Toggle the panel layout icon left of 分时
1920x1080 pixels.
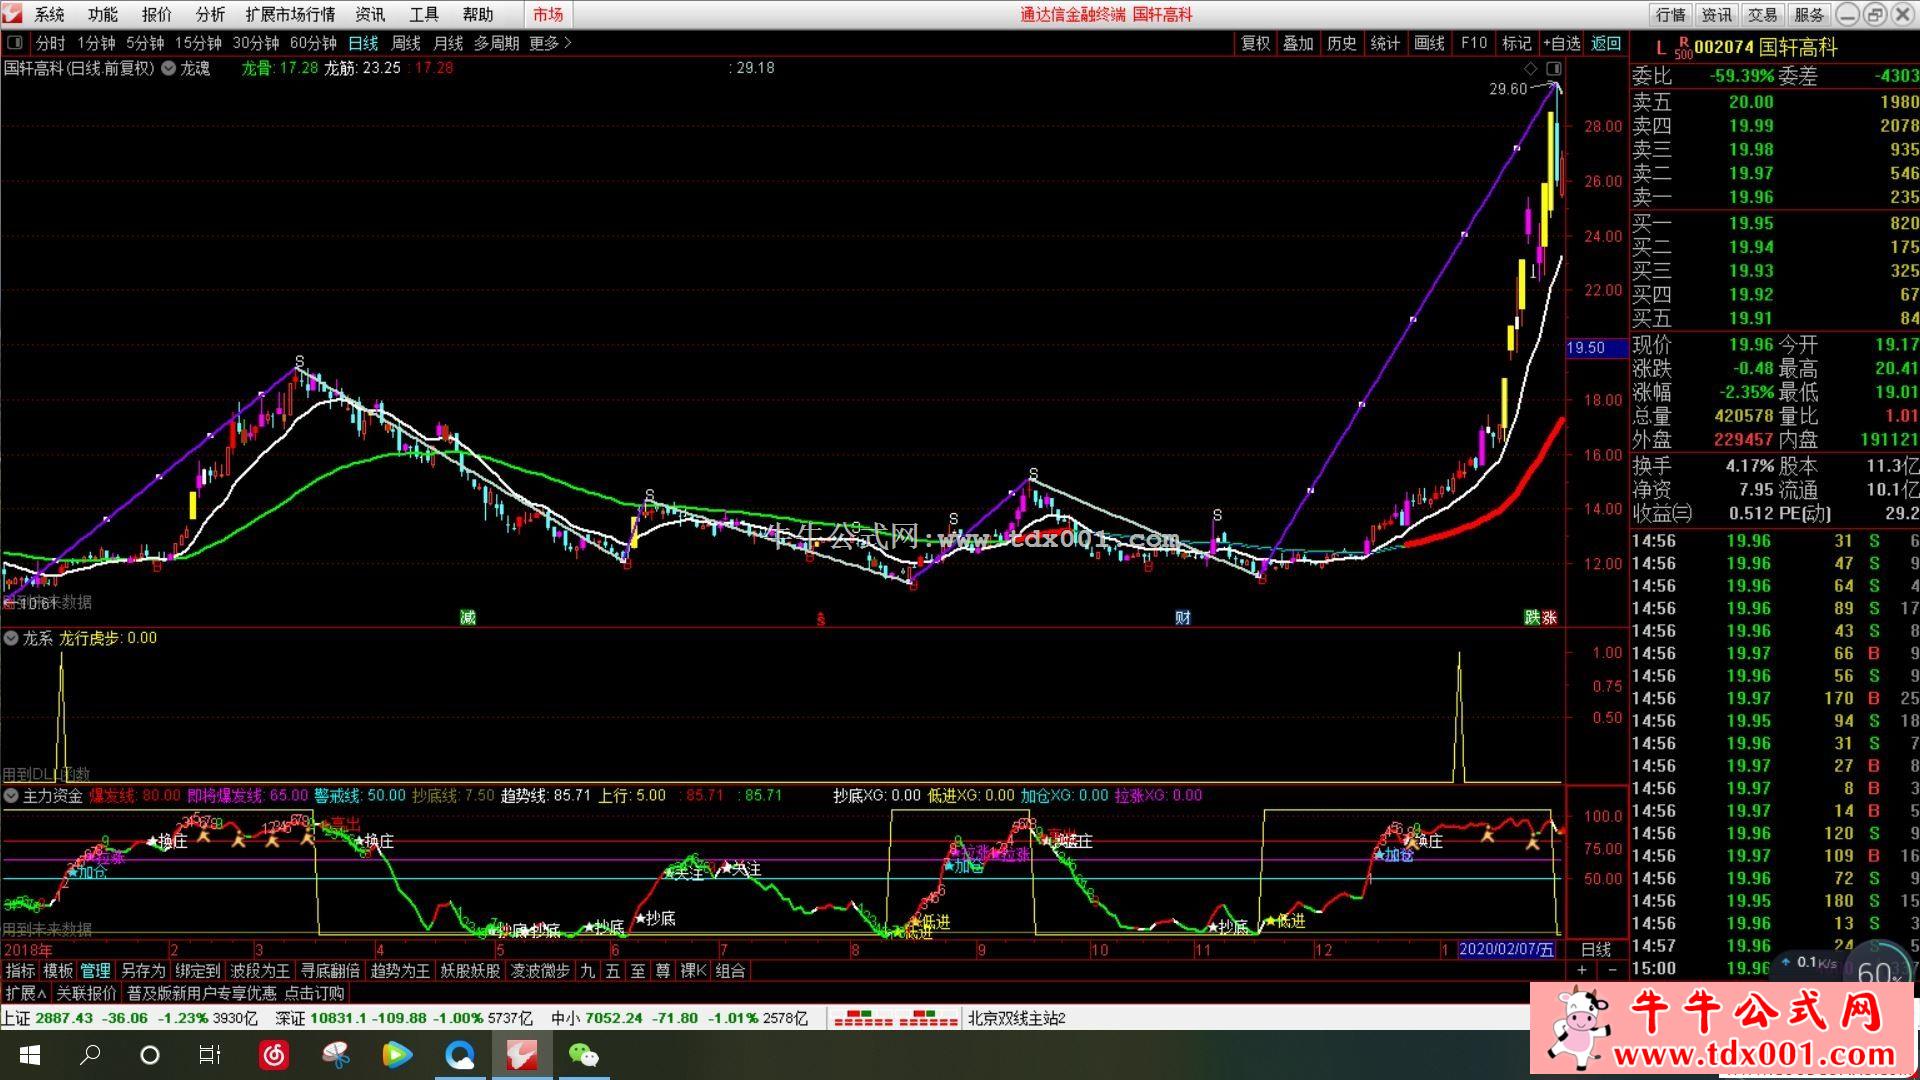(15, 43)
